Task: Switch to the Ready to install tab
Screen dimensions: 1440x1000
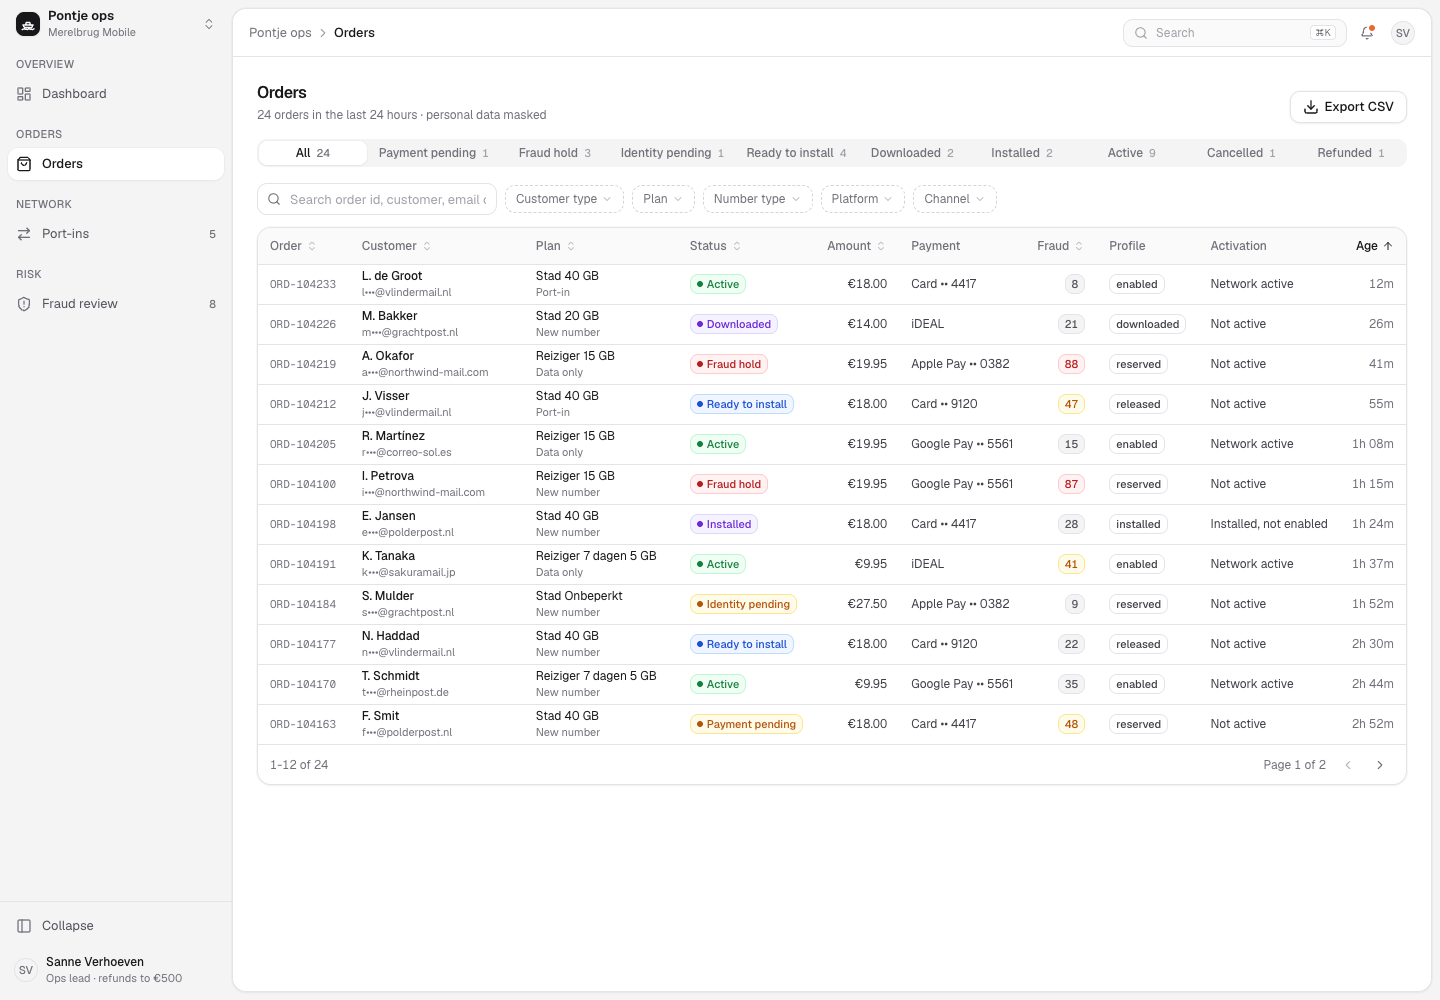Action: [797, 153]
